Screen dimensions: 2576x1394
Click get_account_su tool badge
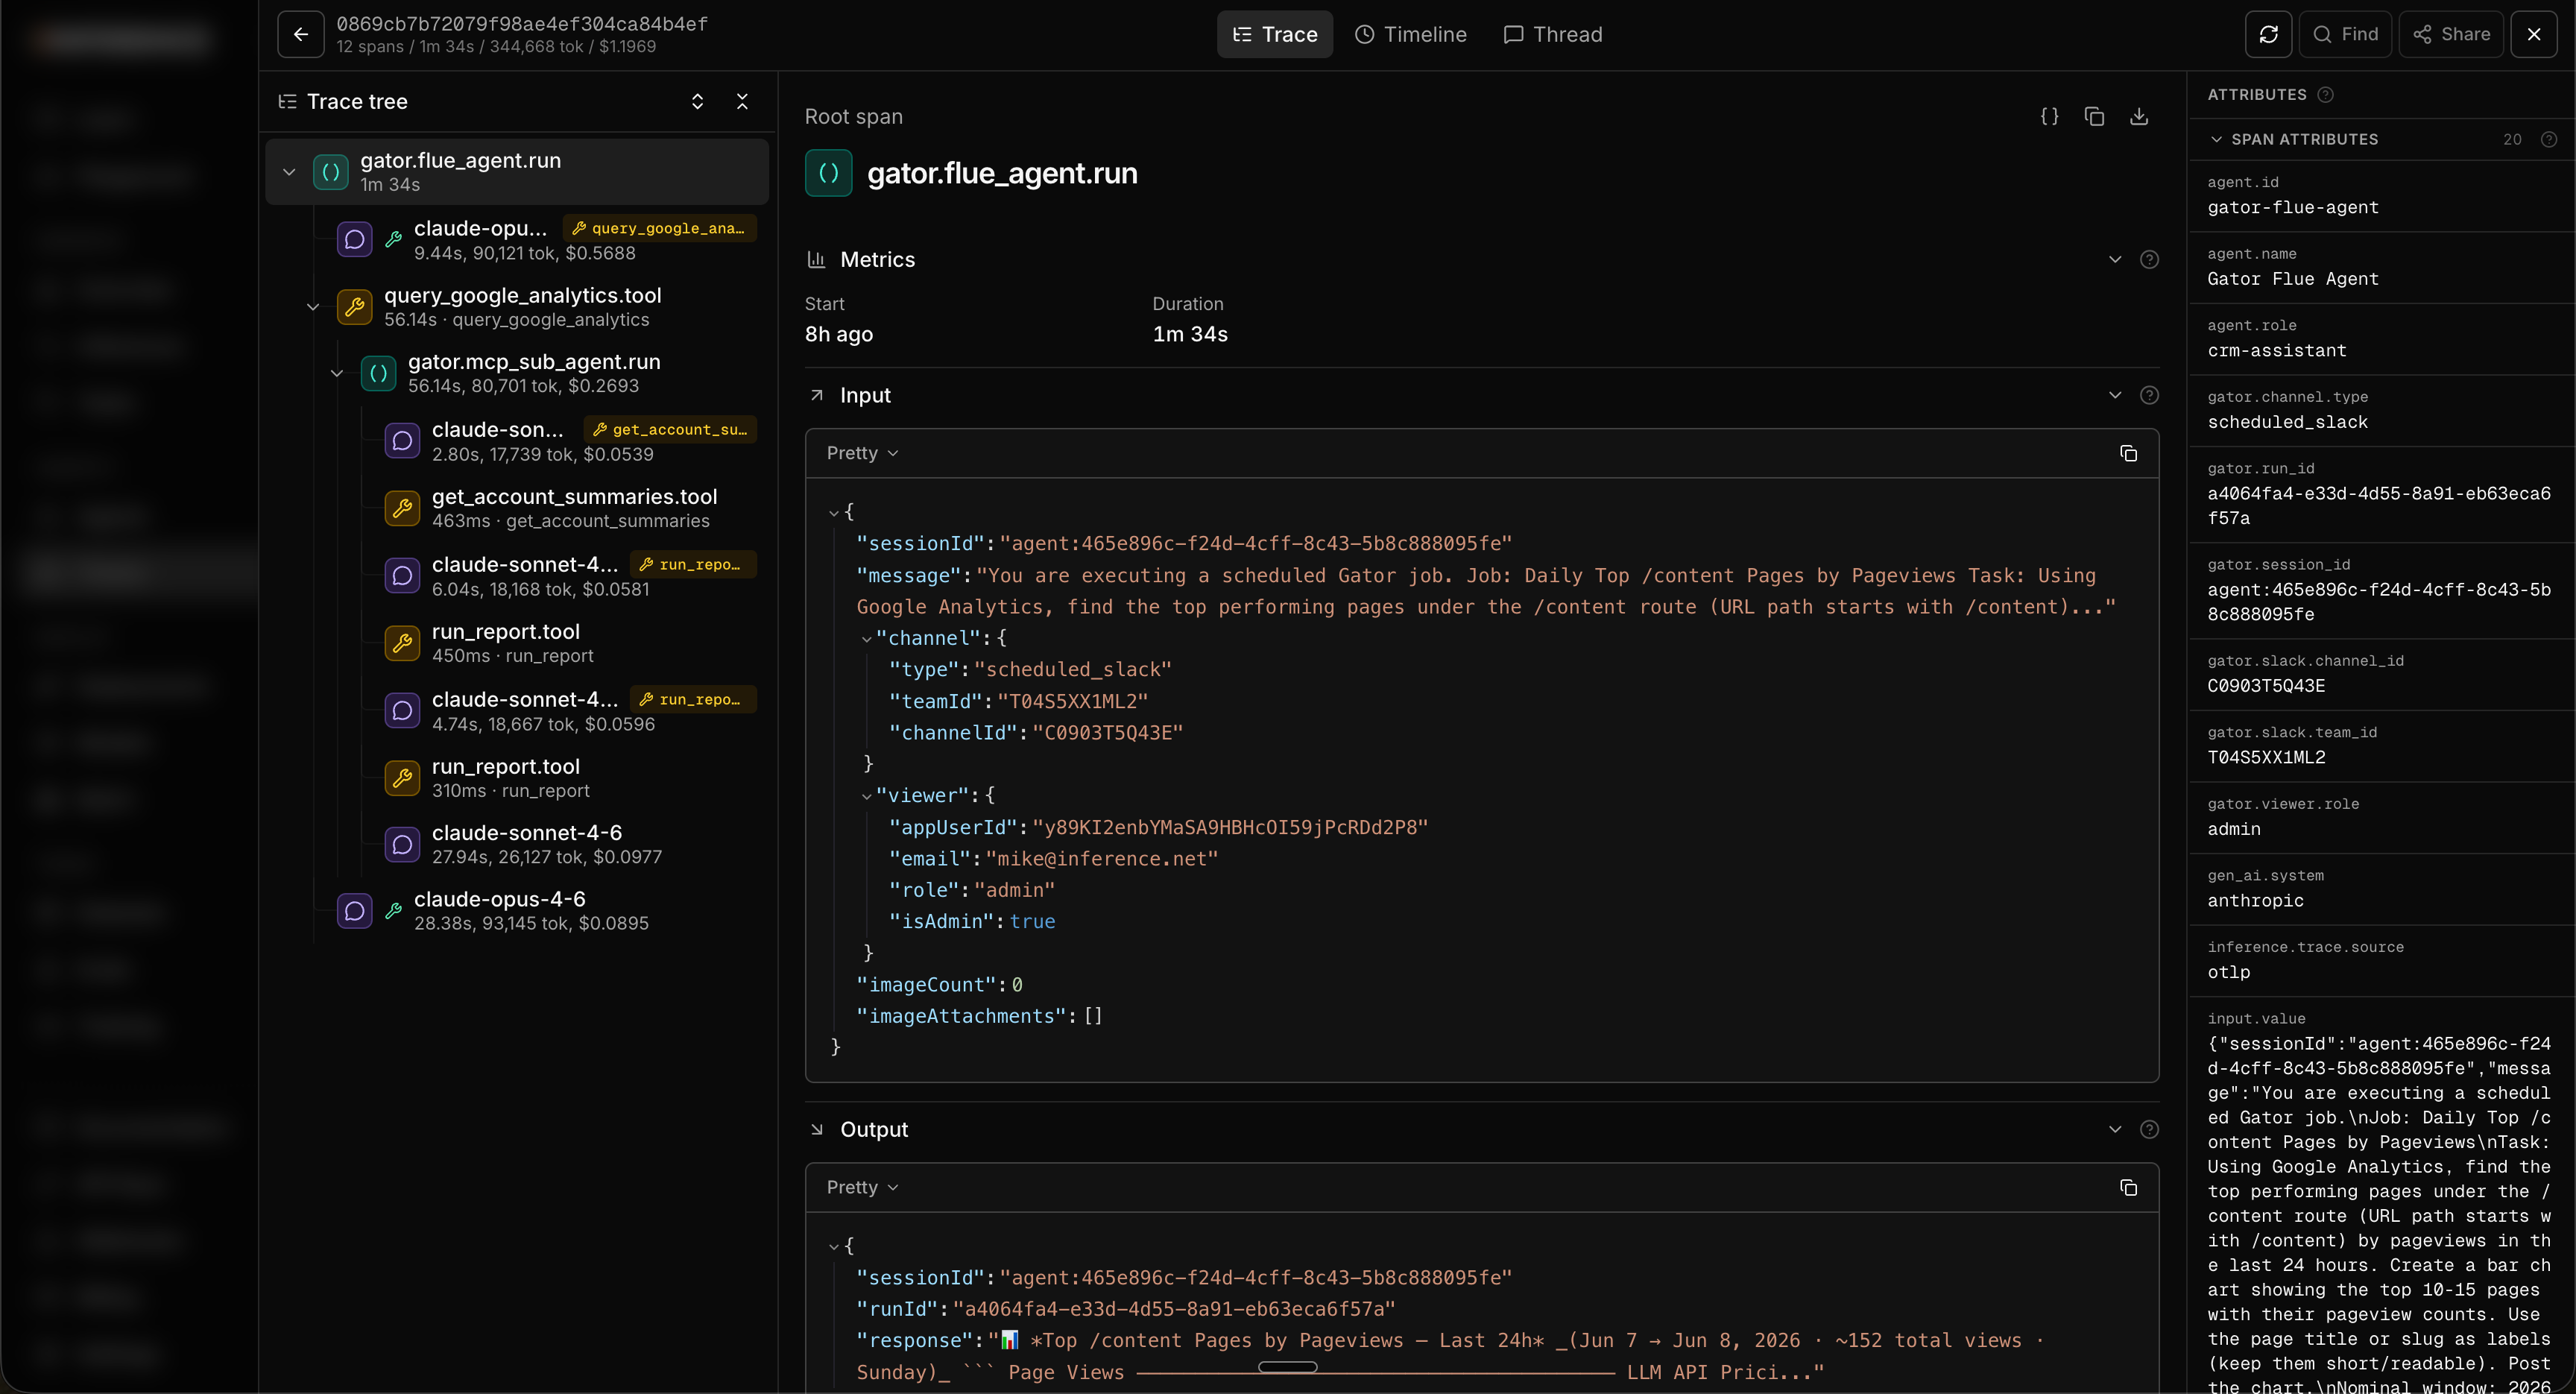(x=670, y=429)
